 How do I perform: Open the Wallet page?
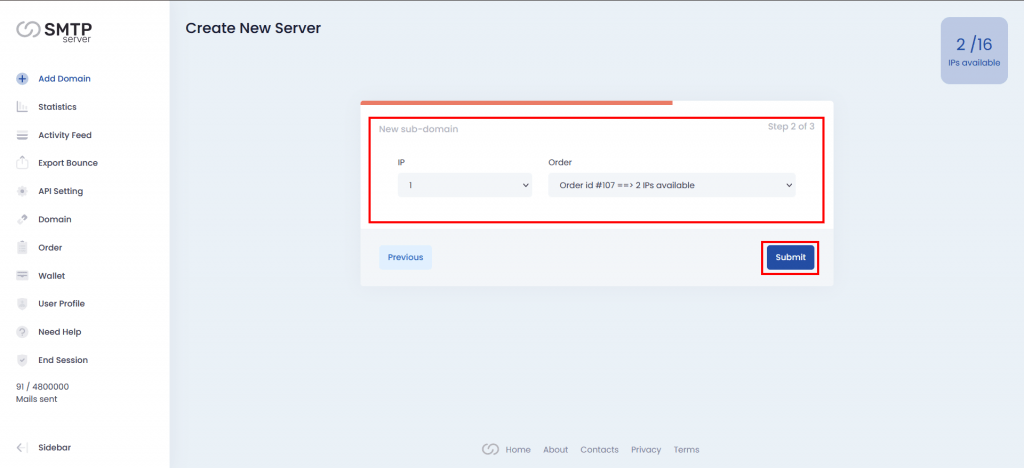click(52, 275)
